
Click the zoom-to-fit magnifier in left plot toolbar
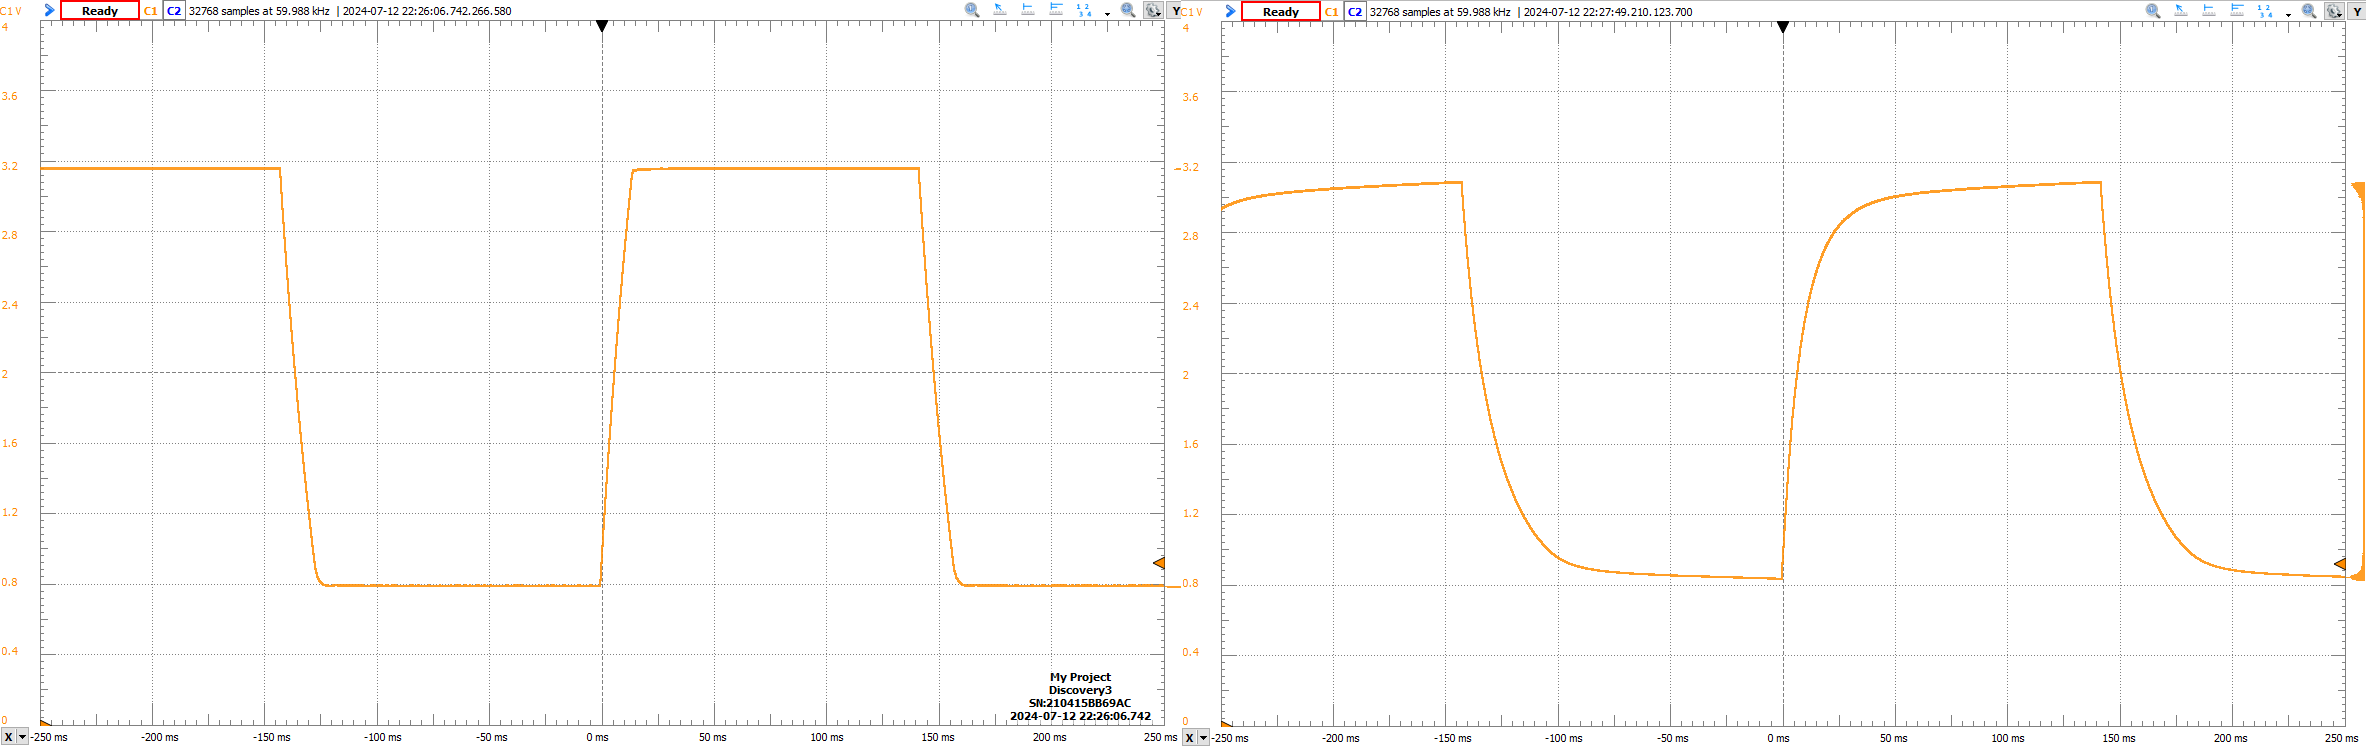[x=1128, y=10]
